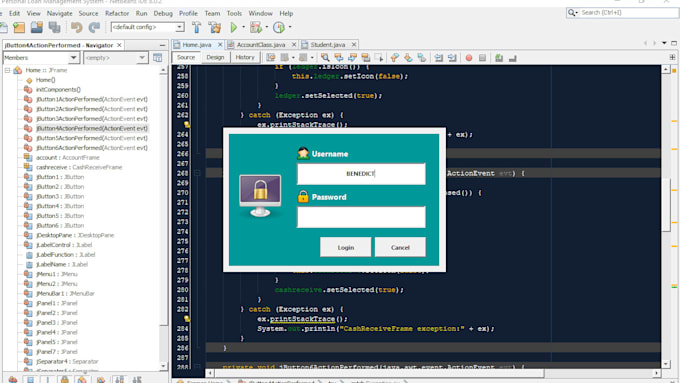
Task: Run the project with green play icon
Action: [x=234, y=27]
